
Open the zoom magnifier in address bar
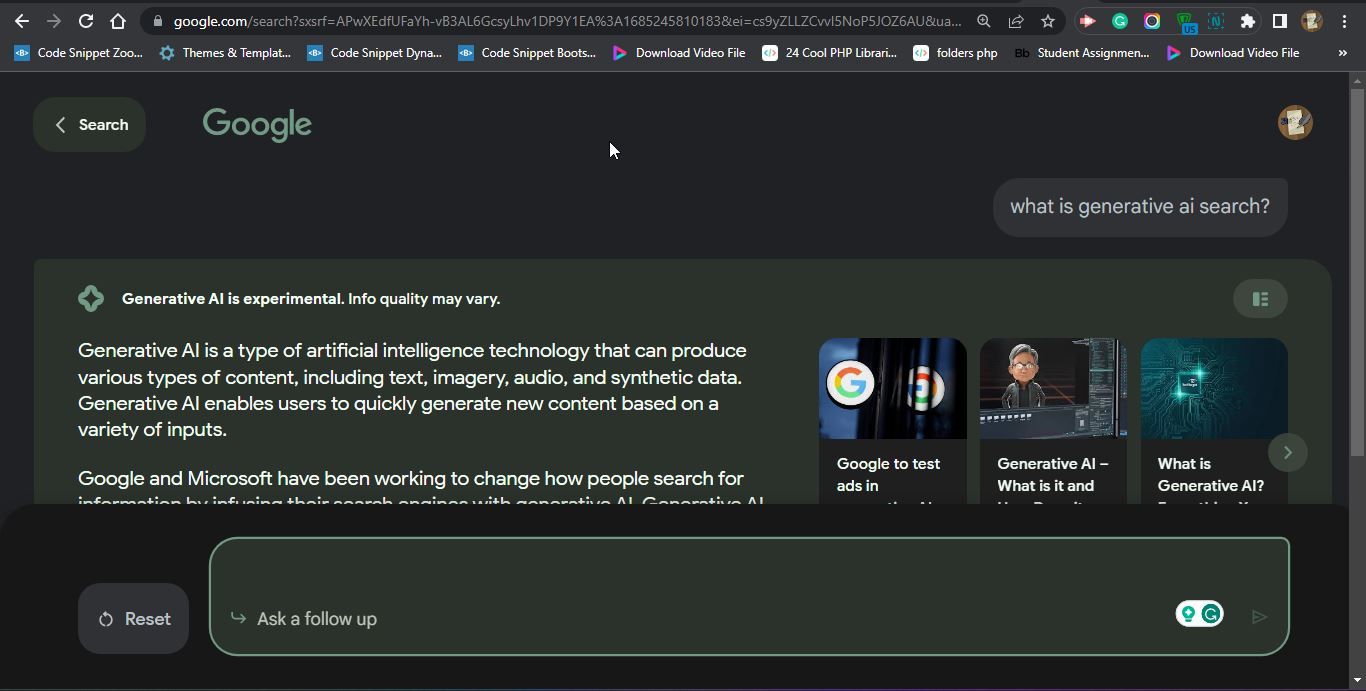[984, 21]
